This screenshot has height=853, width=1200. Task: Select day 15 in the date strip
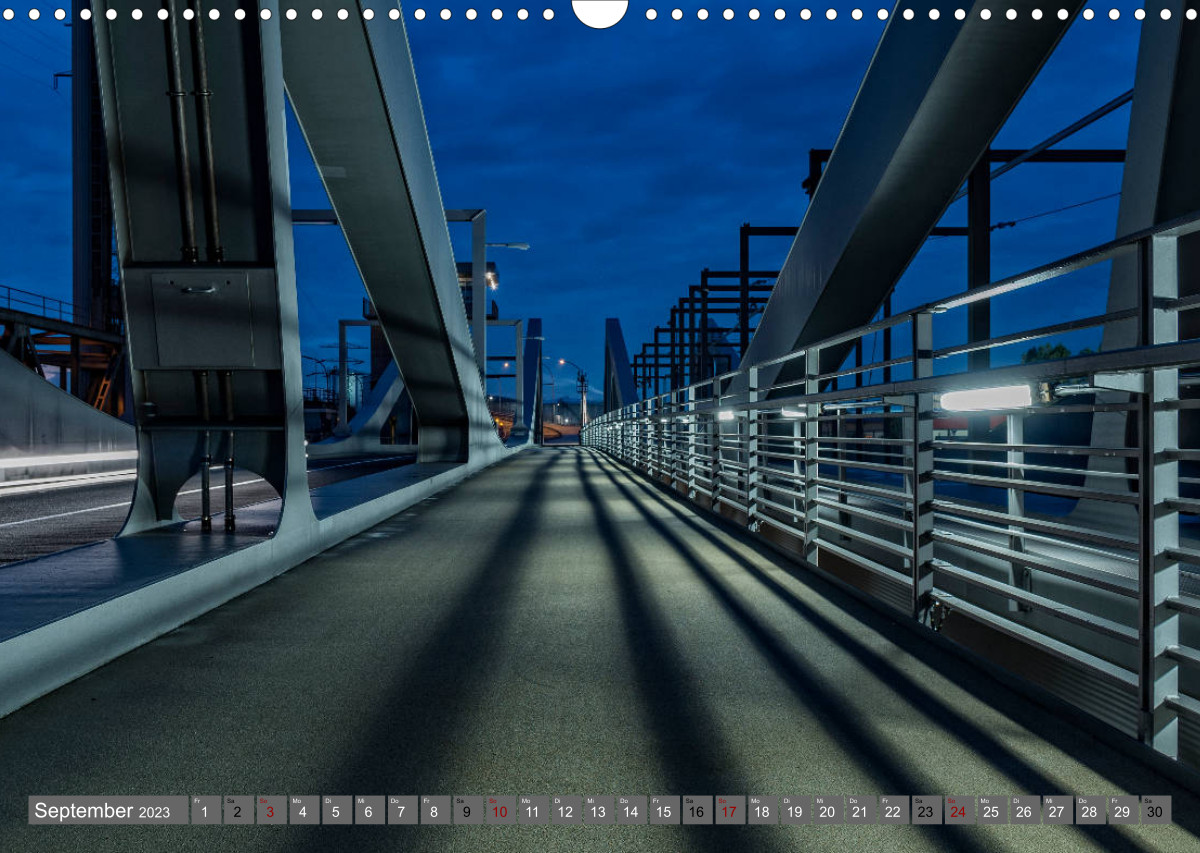tap(664, 810)
